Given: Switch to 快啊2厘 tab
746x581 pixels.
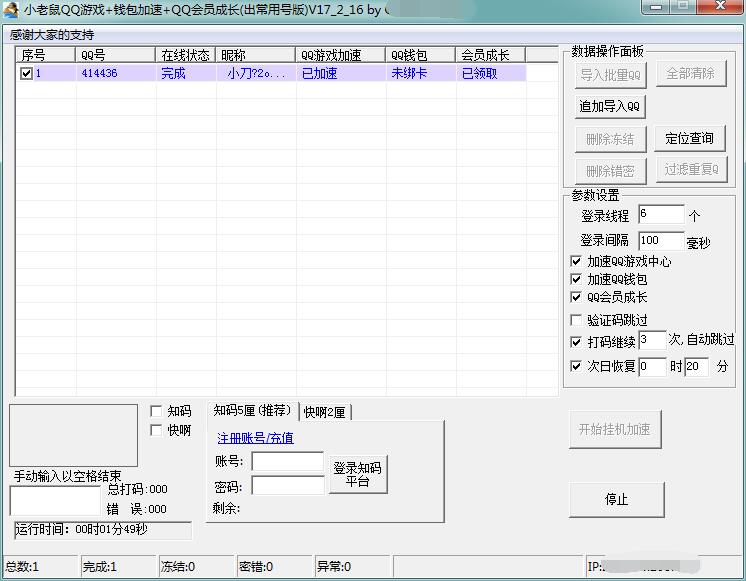Looking at the screenshot, I should pyautogui.click(x=325, y=412).
